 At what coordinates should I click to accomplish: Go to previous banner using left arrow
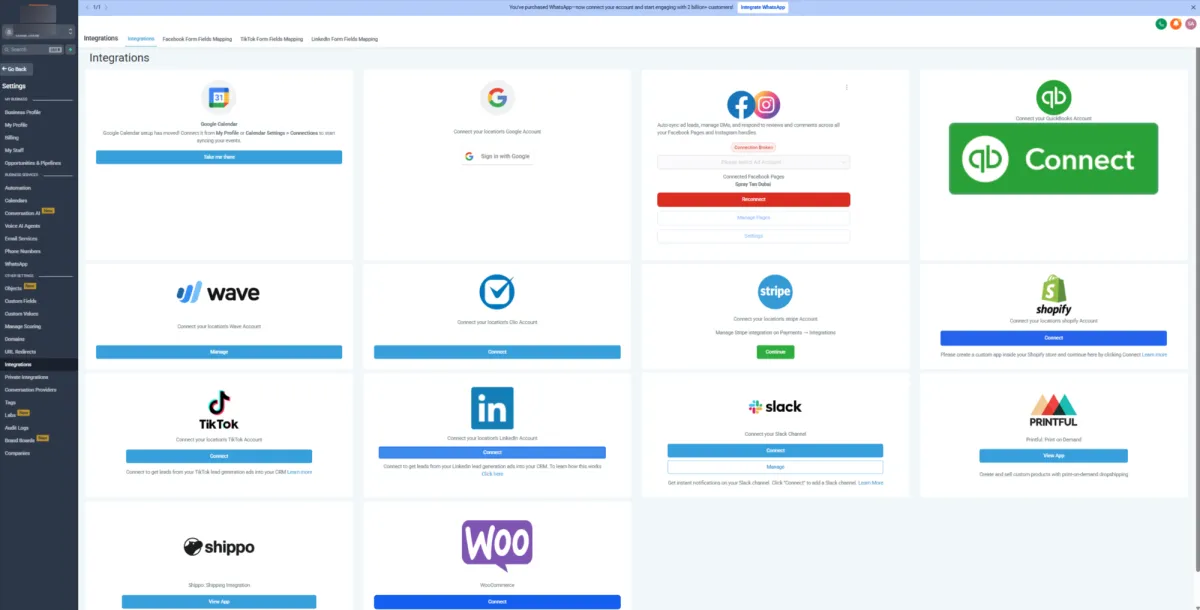point(86,7)
